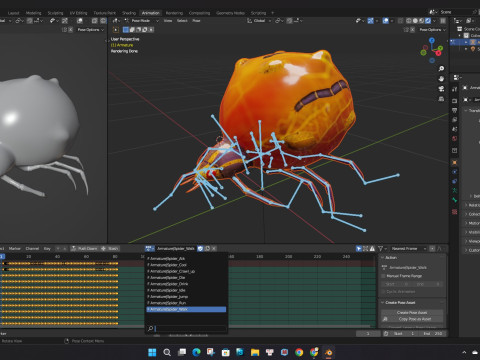Open the Channel menu in dope sheet
This screenshot has height=360, width=480.
[32, 249]
